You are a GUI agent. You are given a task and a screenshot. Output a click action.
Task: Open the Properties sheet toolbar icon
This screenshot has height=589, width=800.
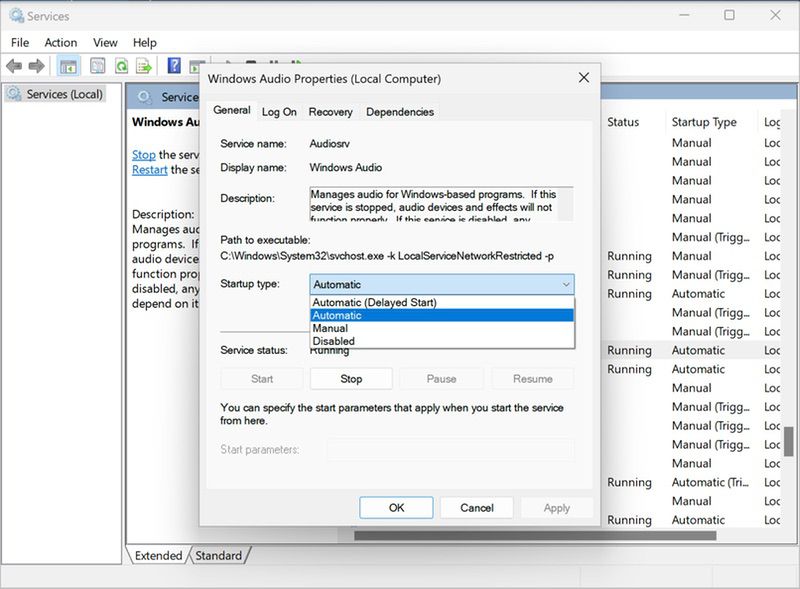click(x=97, y=66)
